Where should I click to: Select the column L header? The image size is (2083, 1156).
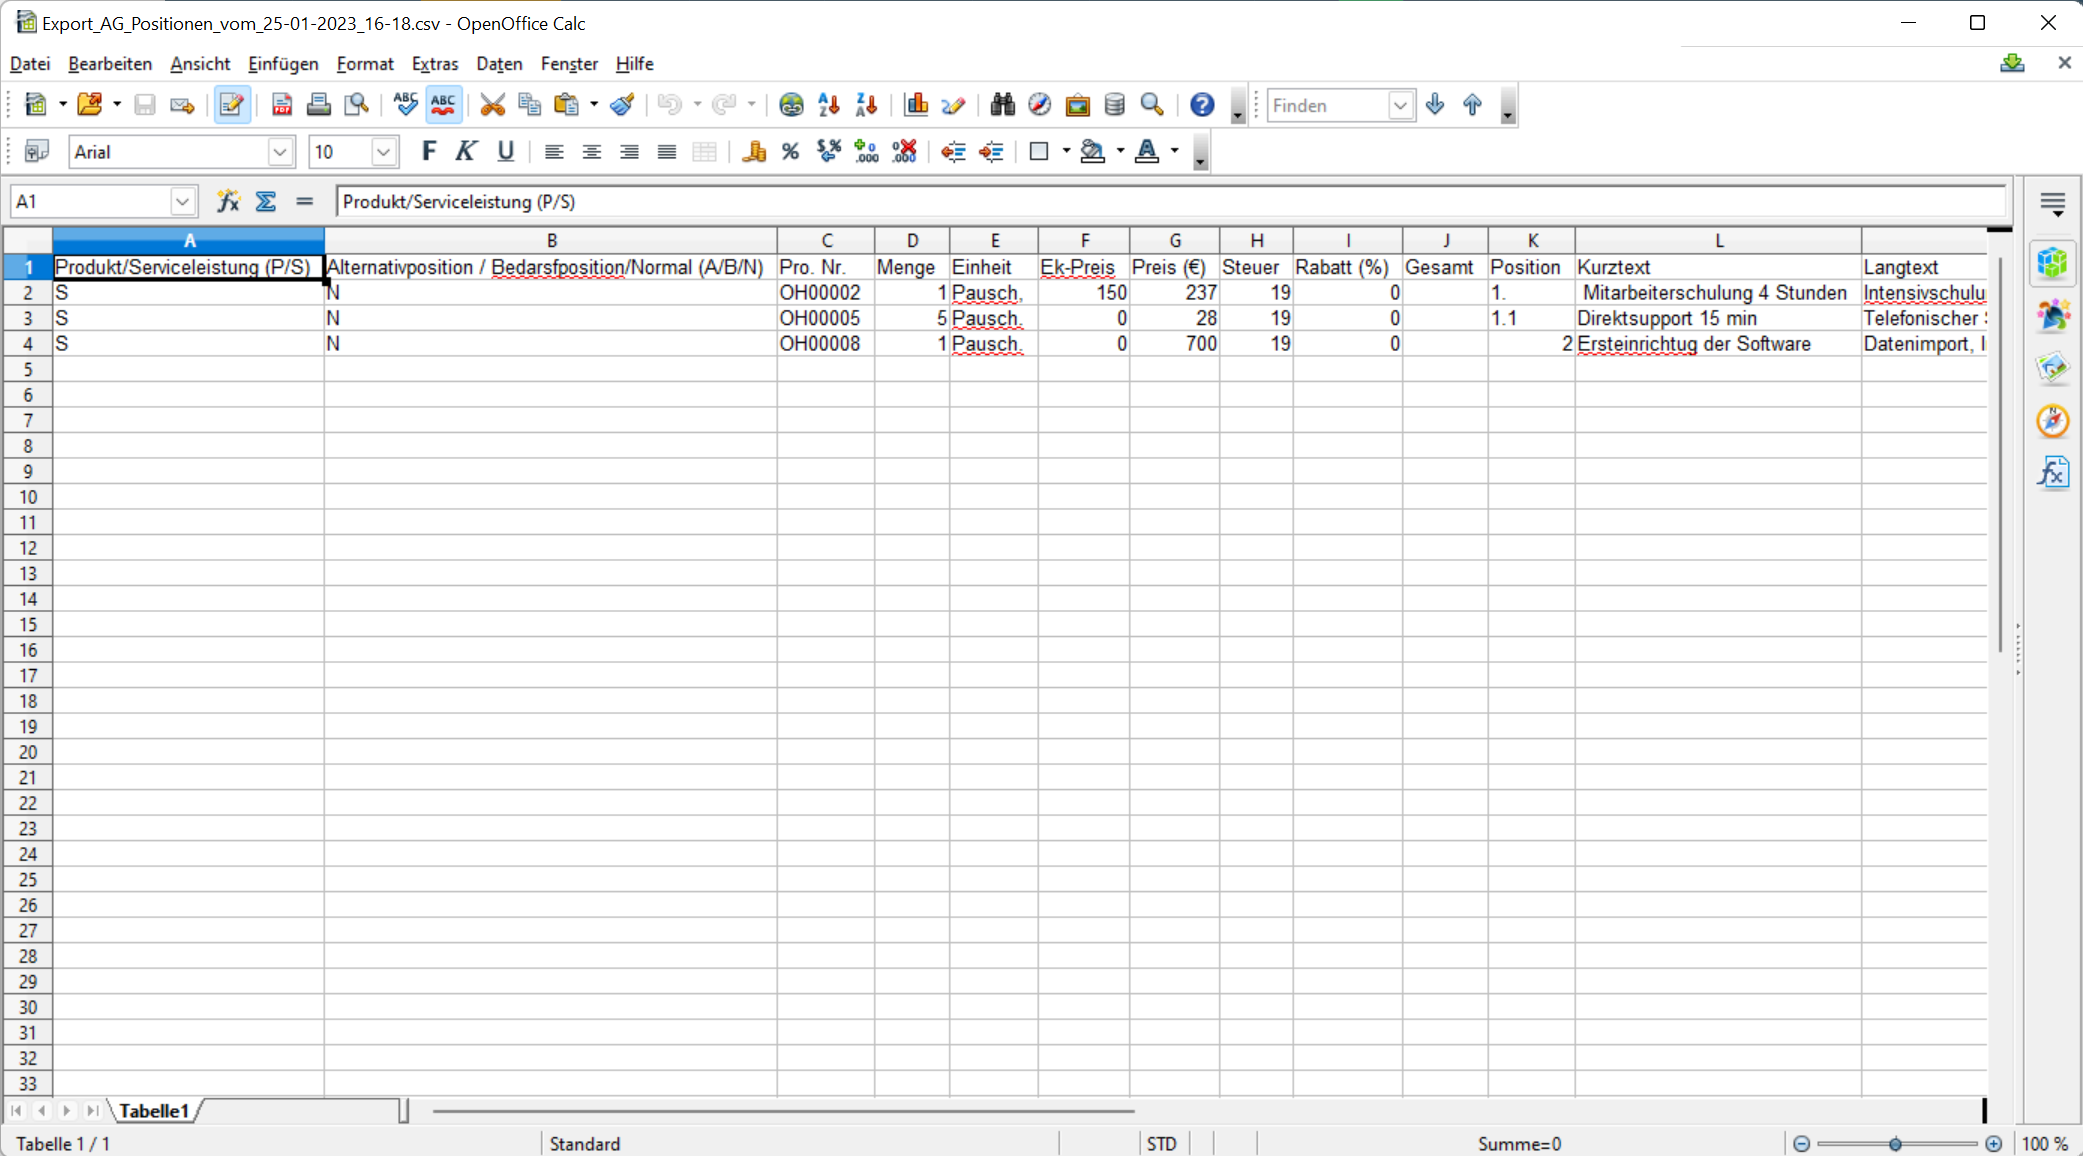pyautogui.click(x=1718, y=240)
